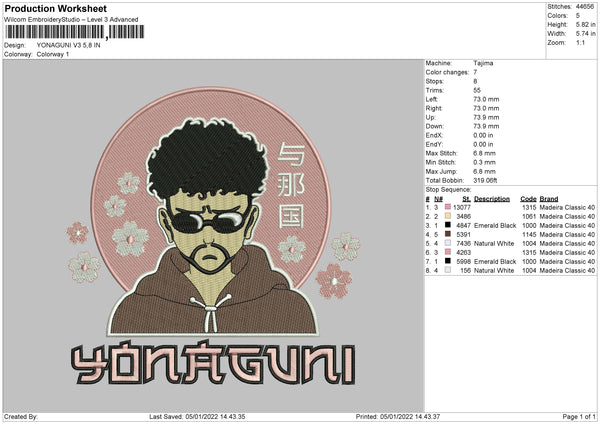Click 'Natural White' description in row 5

pyautogui.click(x=494, y=243)
